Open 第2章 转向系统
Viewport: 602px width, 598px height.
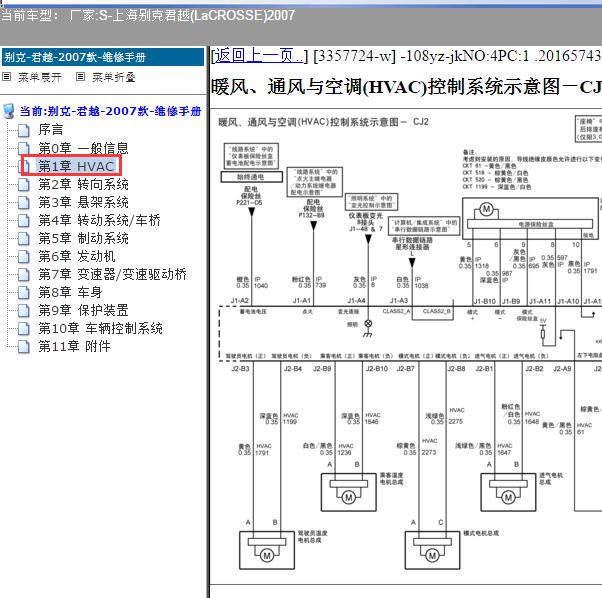83,184
